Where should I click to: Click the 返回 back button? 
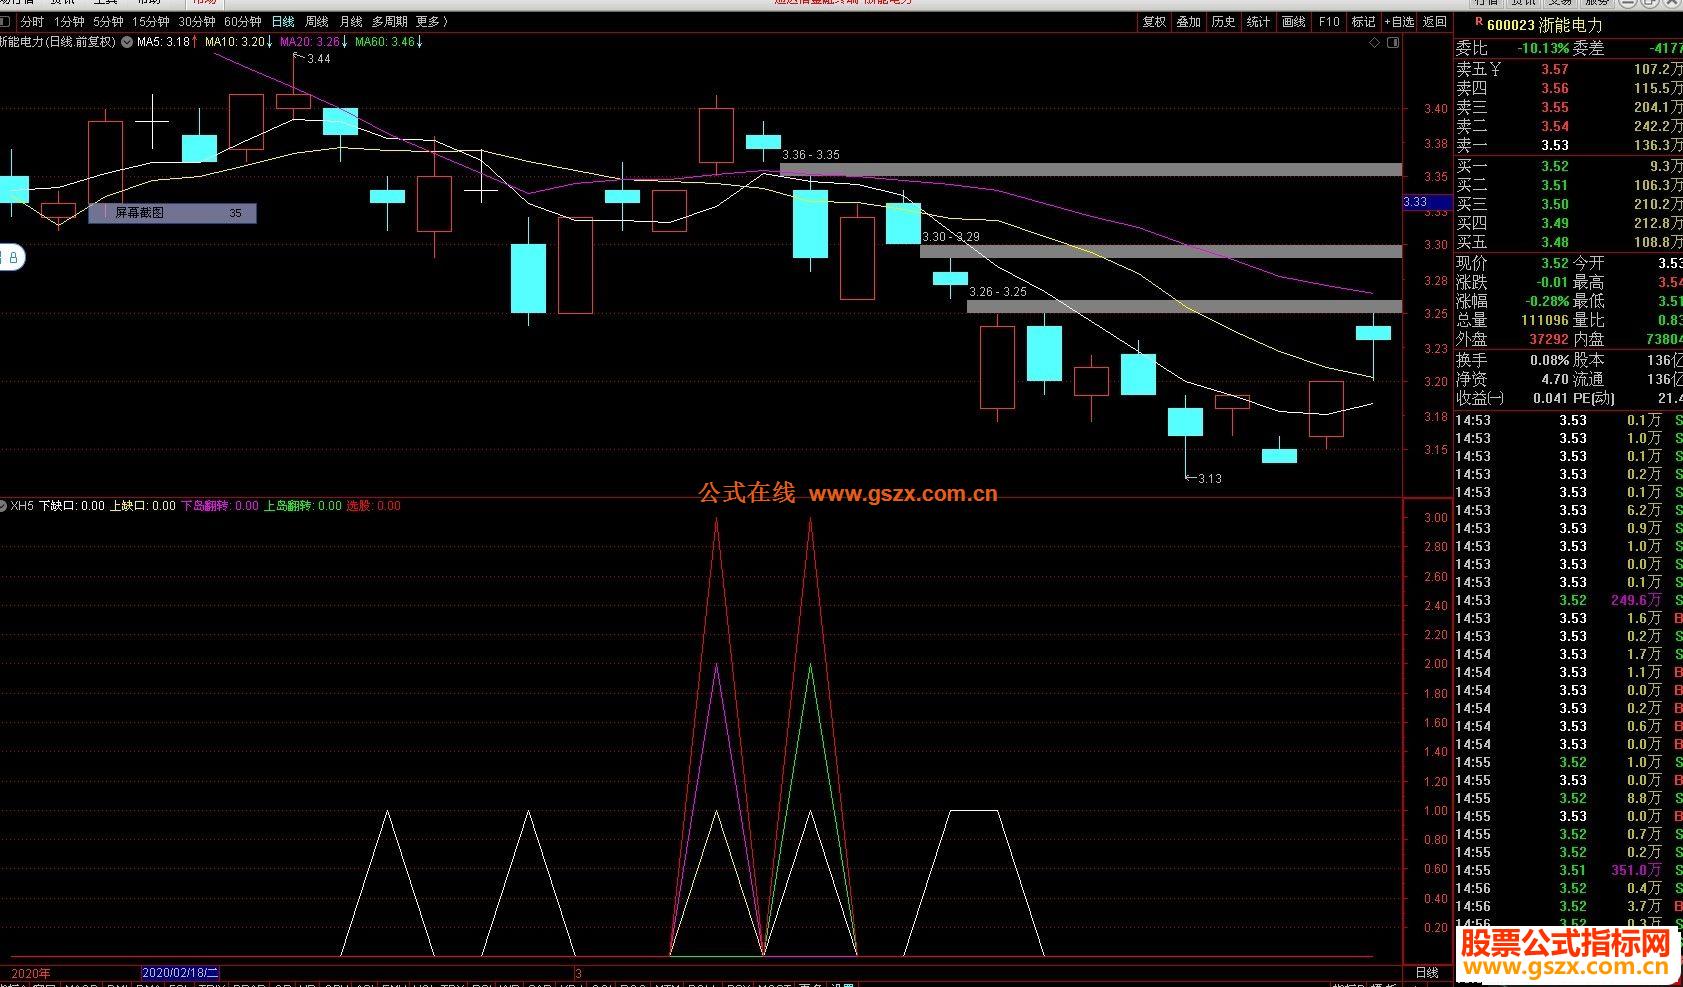click(1435, 22)
